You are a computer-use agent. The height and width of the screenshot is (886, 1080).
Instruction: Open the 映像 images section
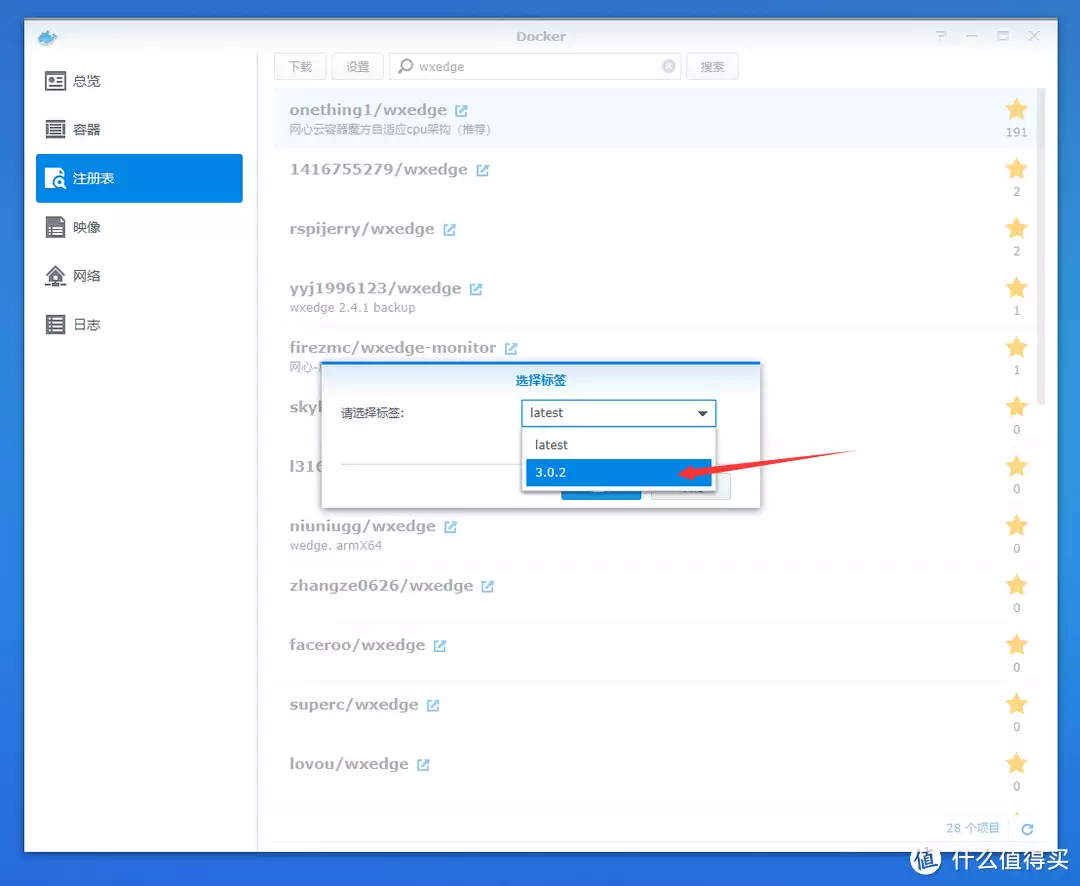point(139,227)
